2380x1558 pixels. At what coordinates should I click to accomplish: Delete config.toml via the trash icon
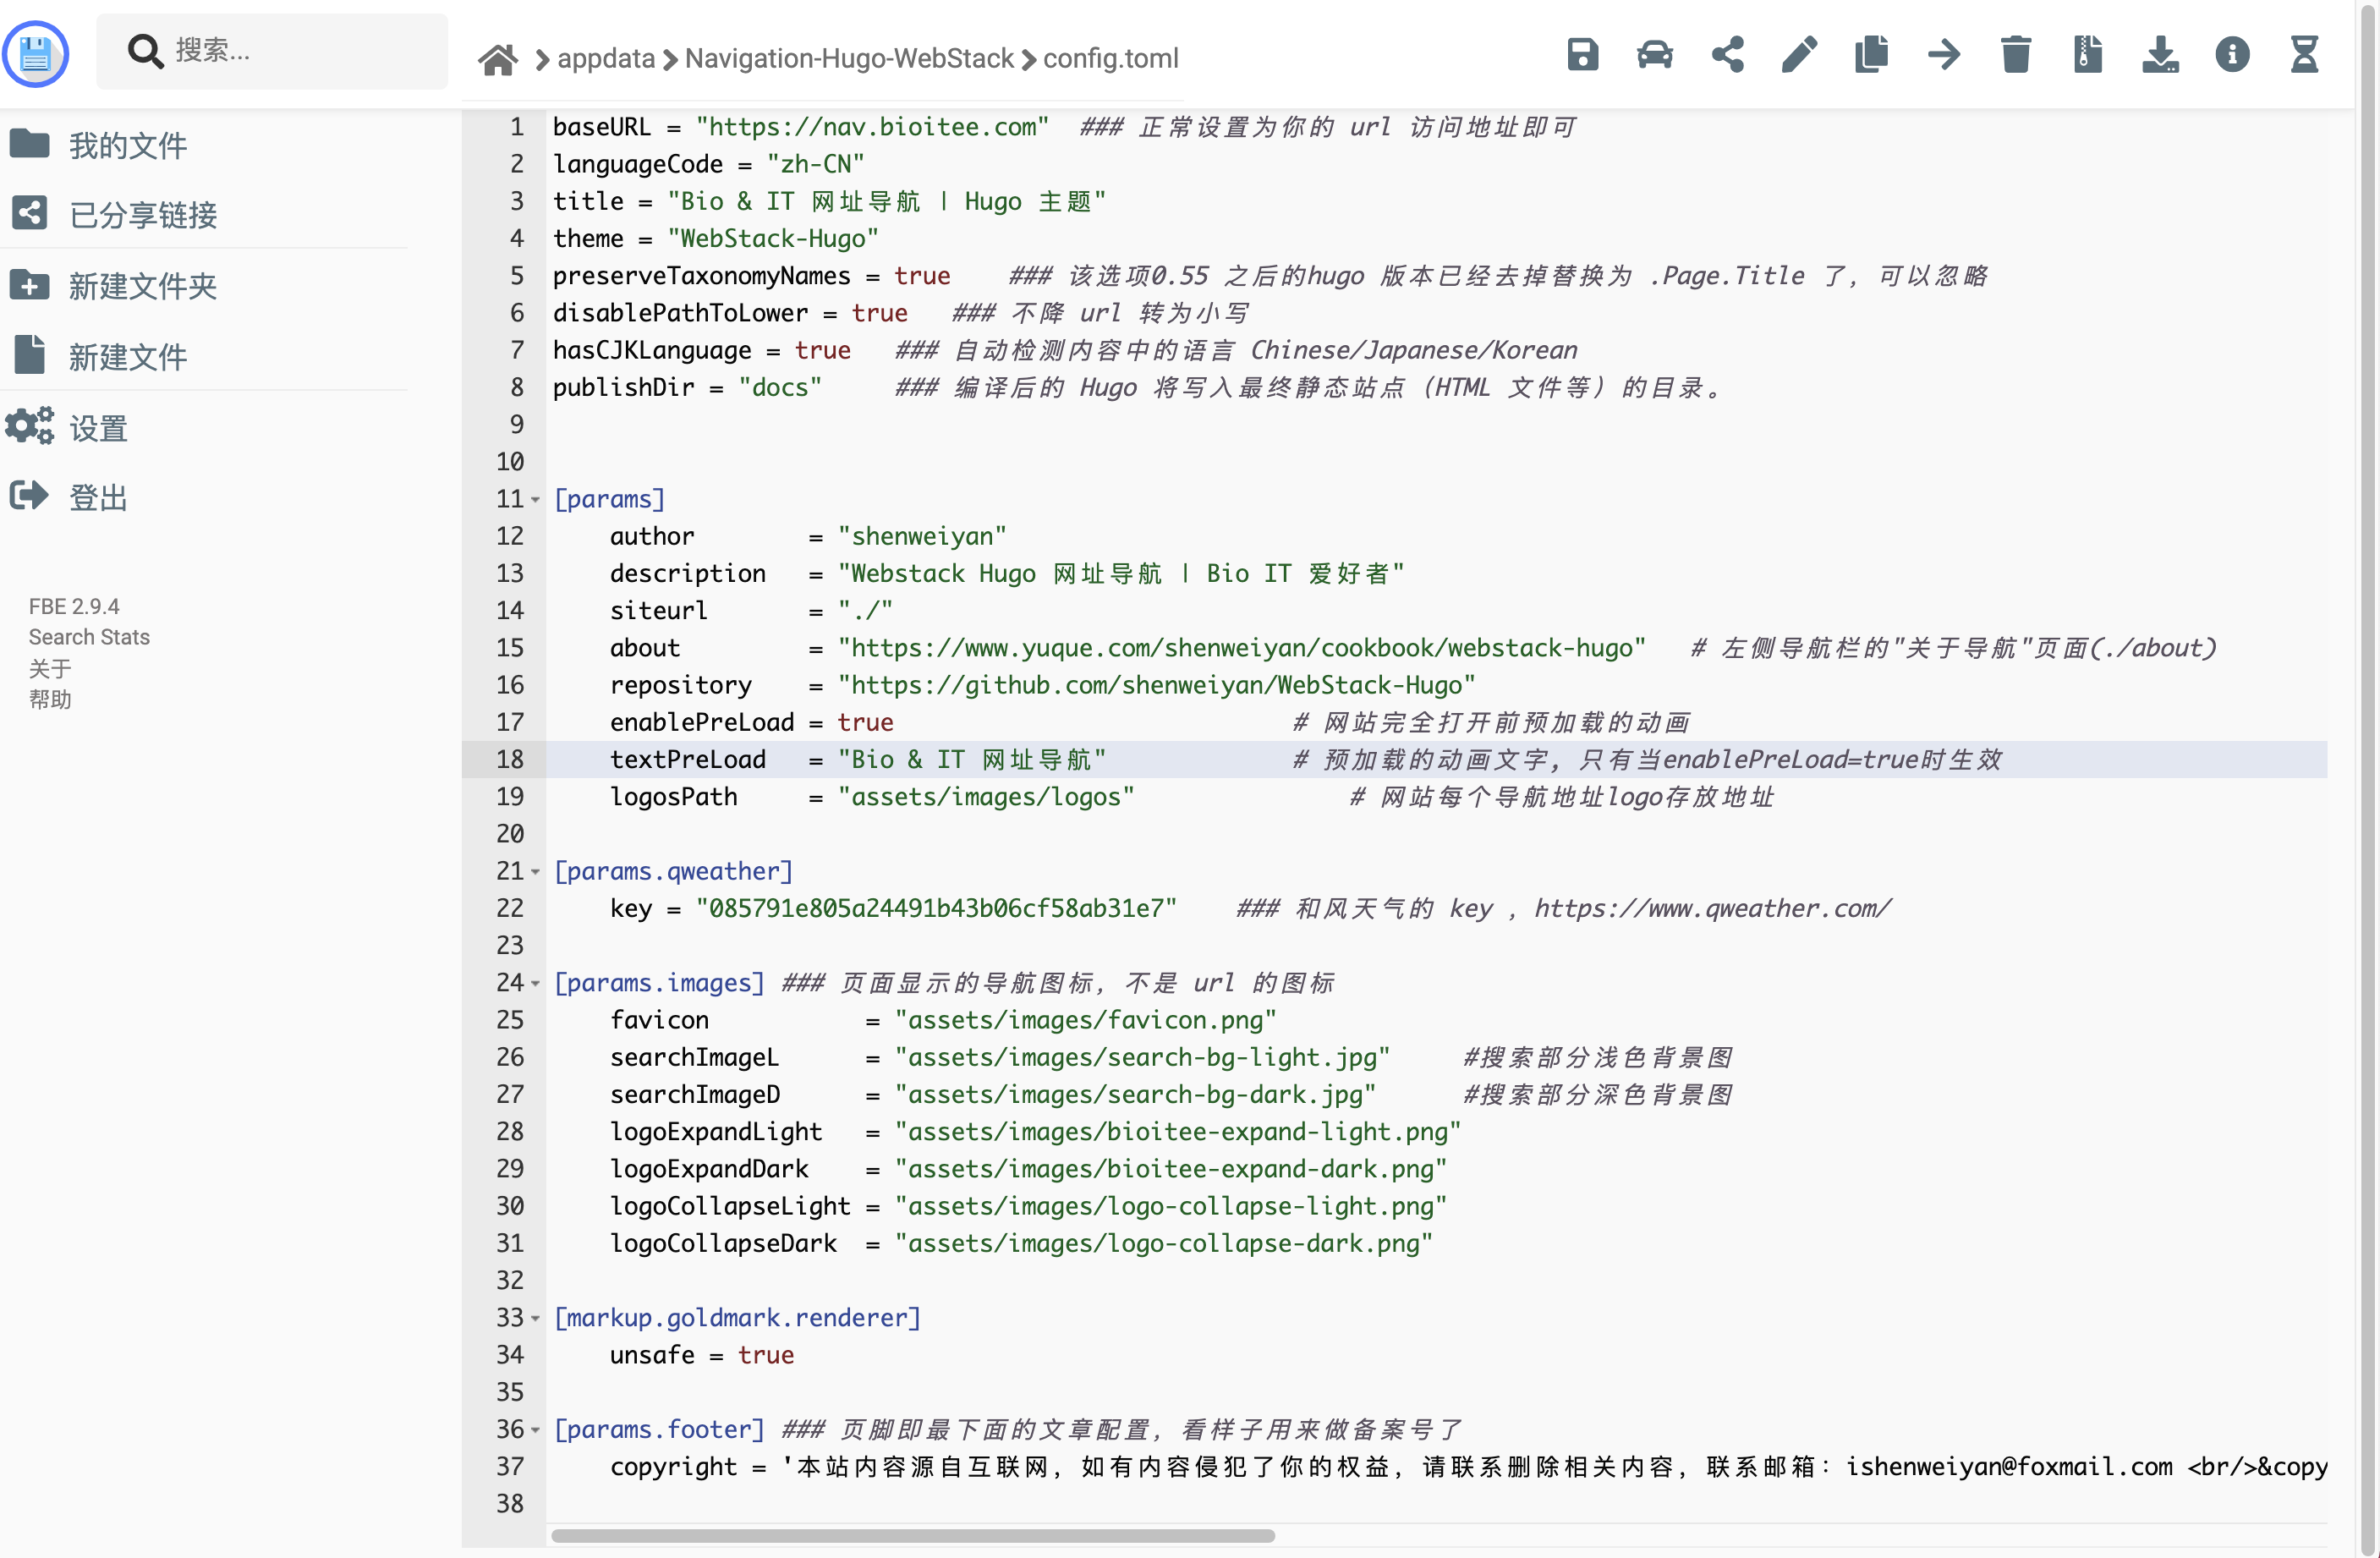click(x=2016, y=55)
